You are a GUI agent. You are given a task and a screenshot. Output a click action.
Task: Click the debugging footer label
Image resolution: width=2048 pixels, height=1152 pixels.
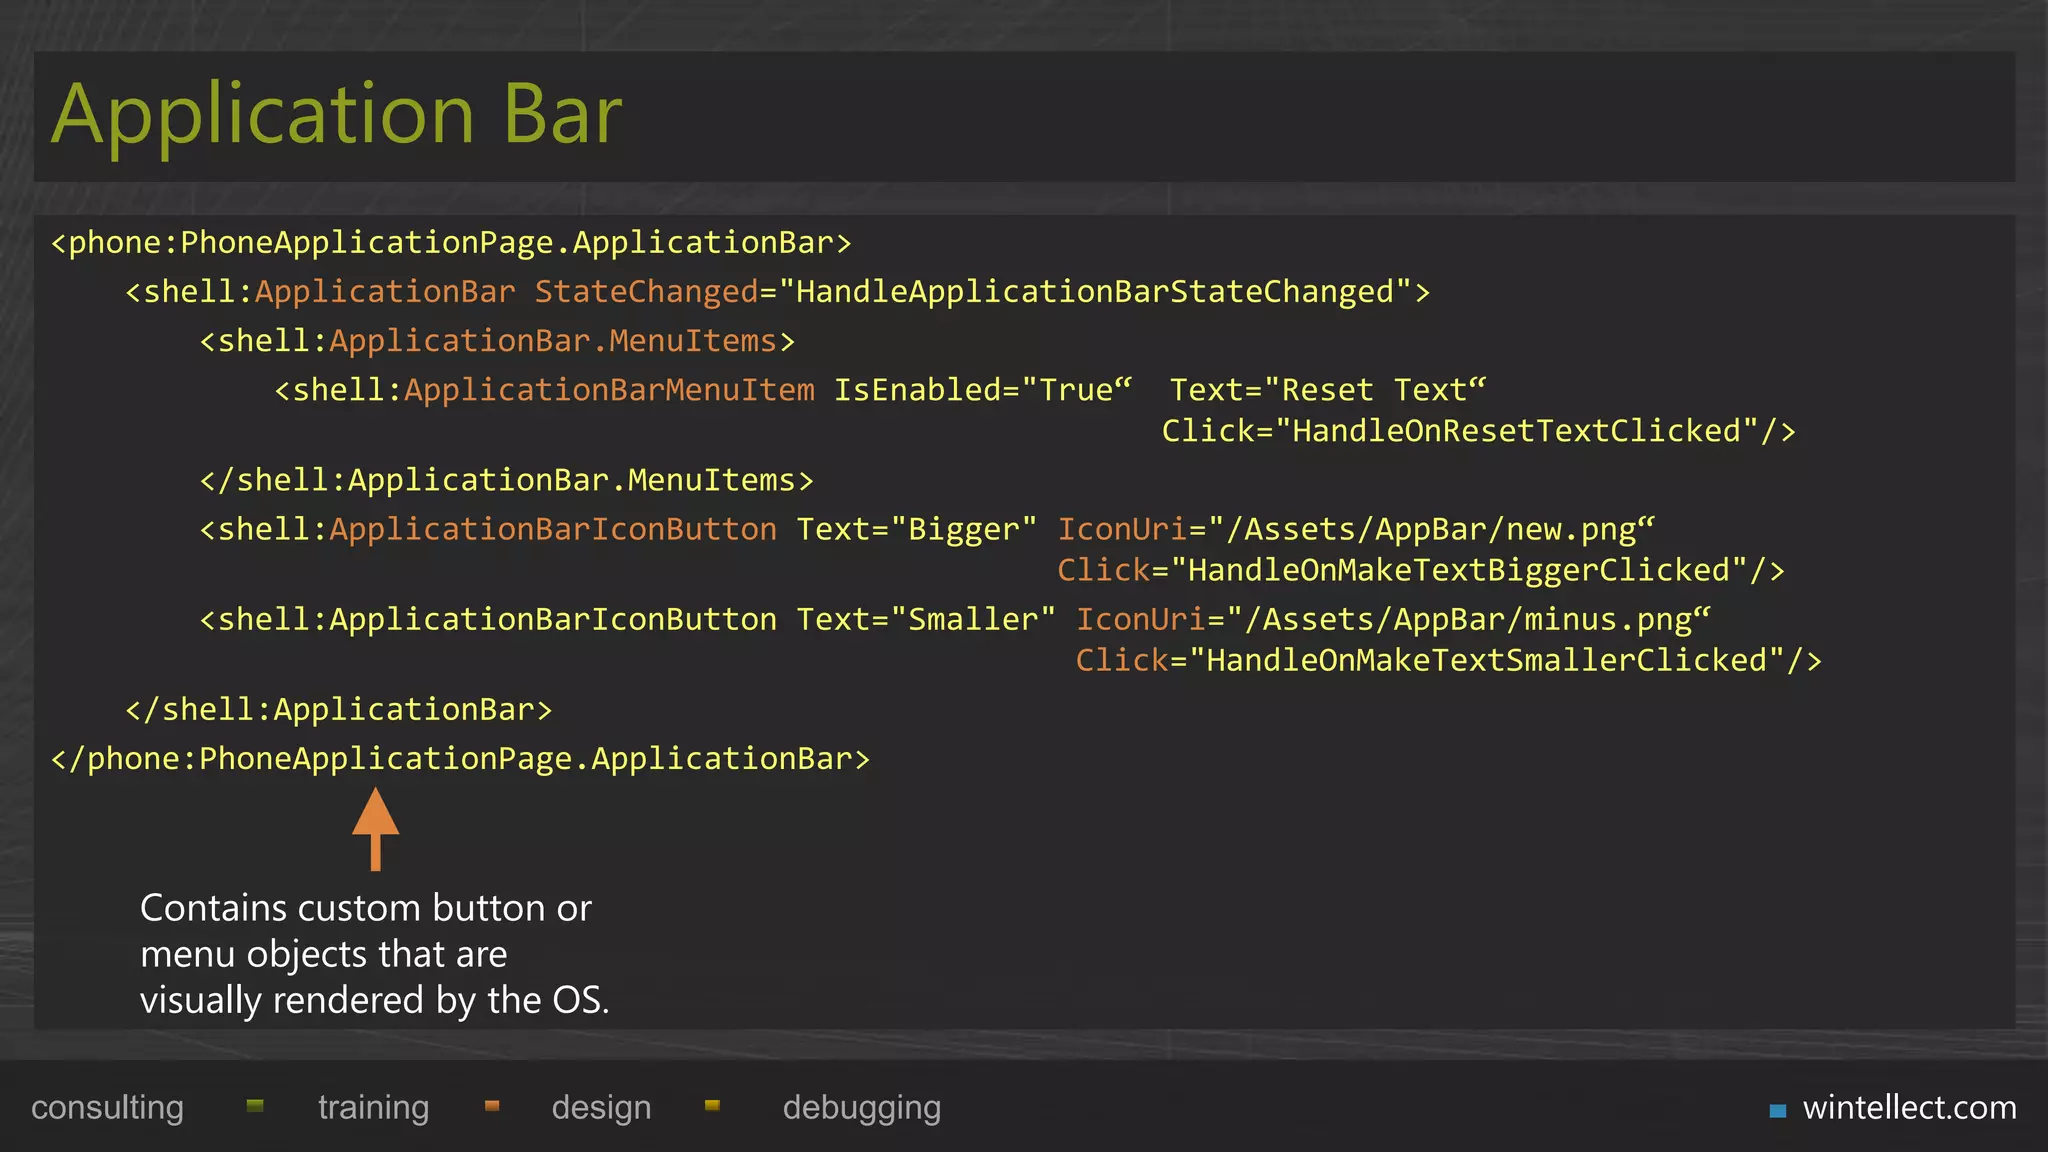point(861,1108)
